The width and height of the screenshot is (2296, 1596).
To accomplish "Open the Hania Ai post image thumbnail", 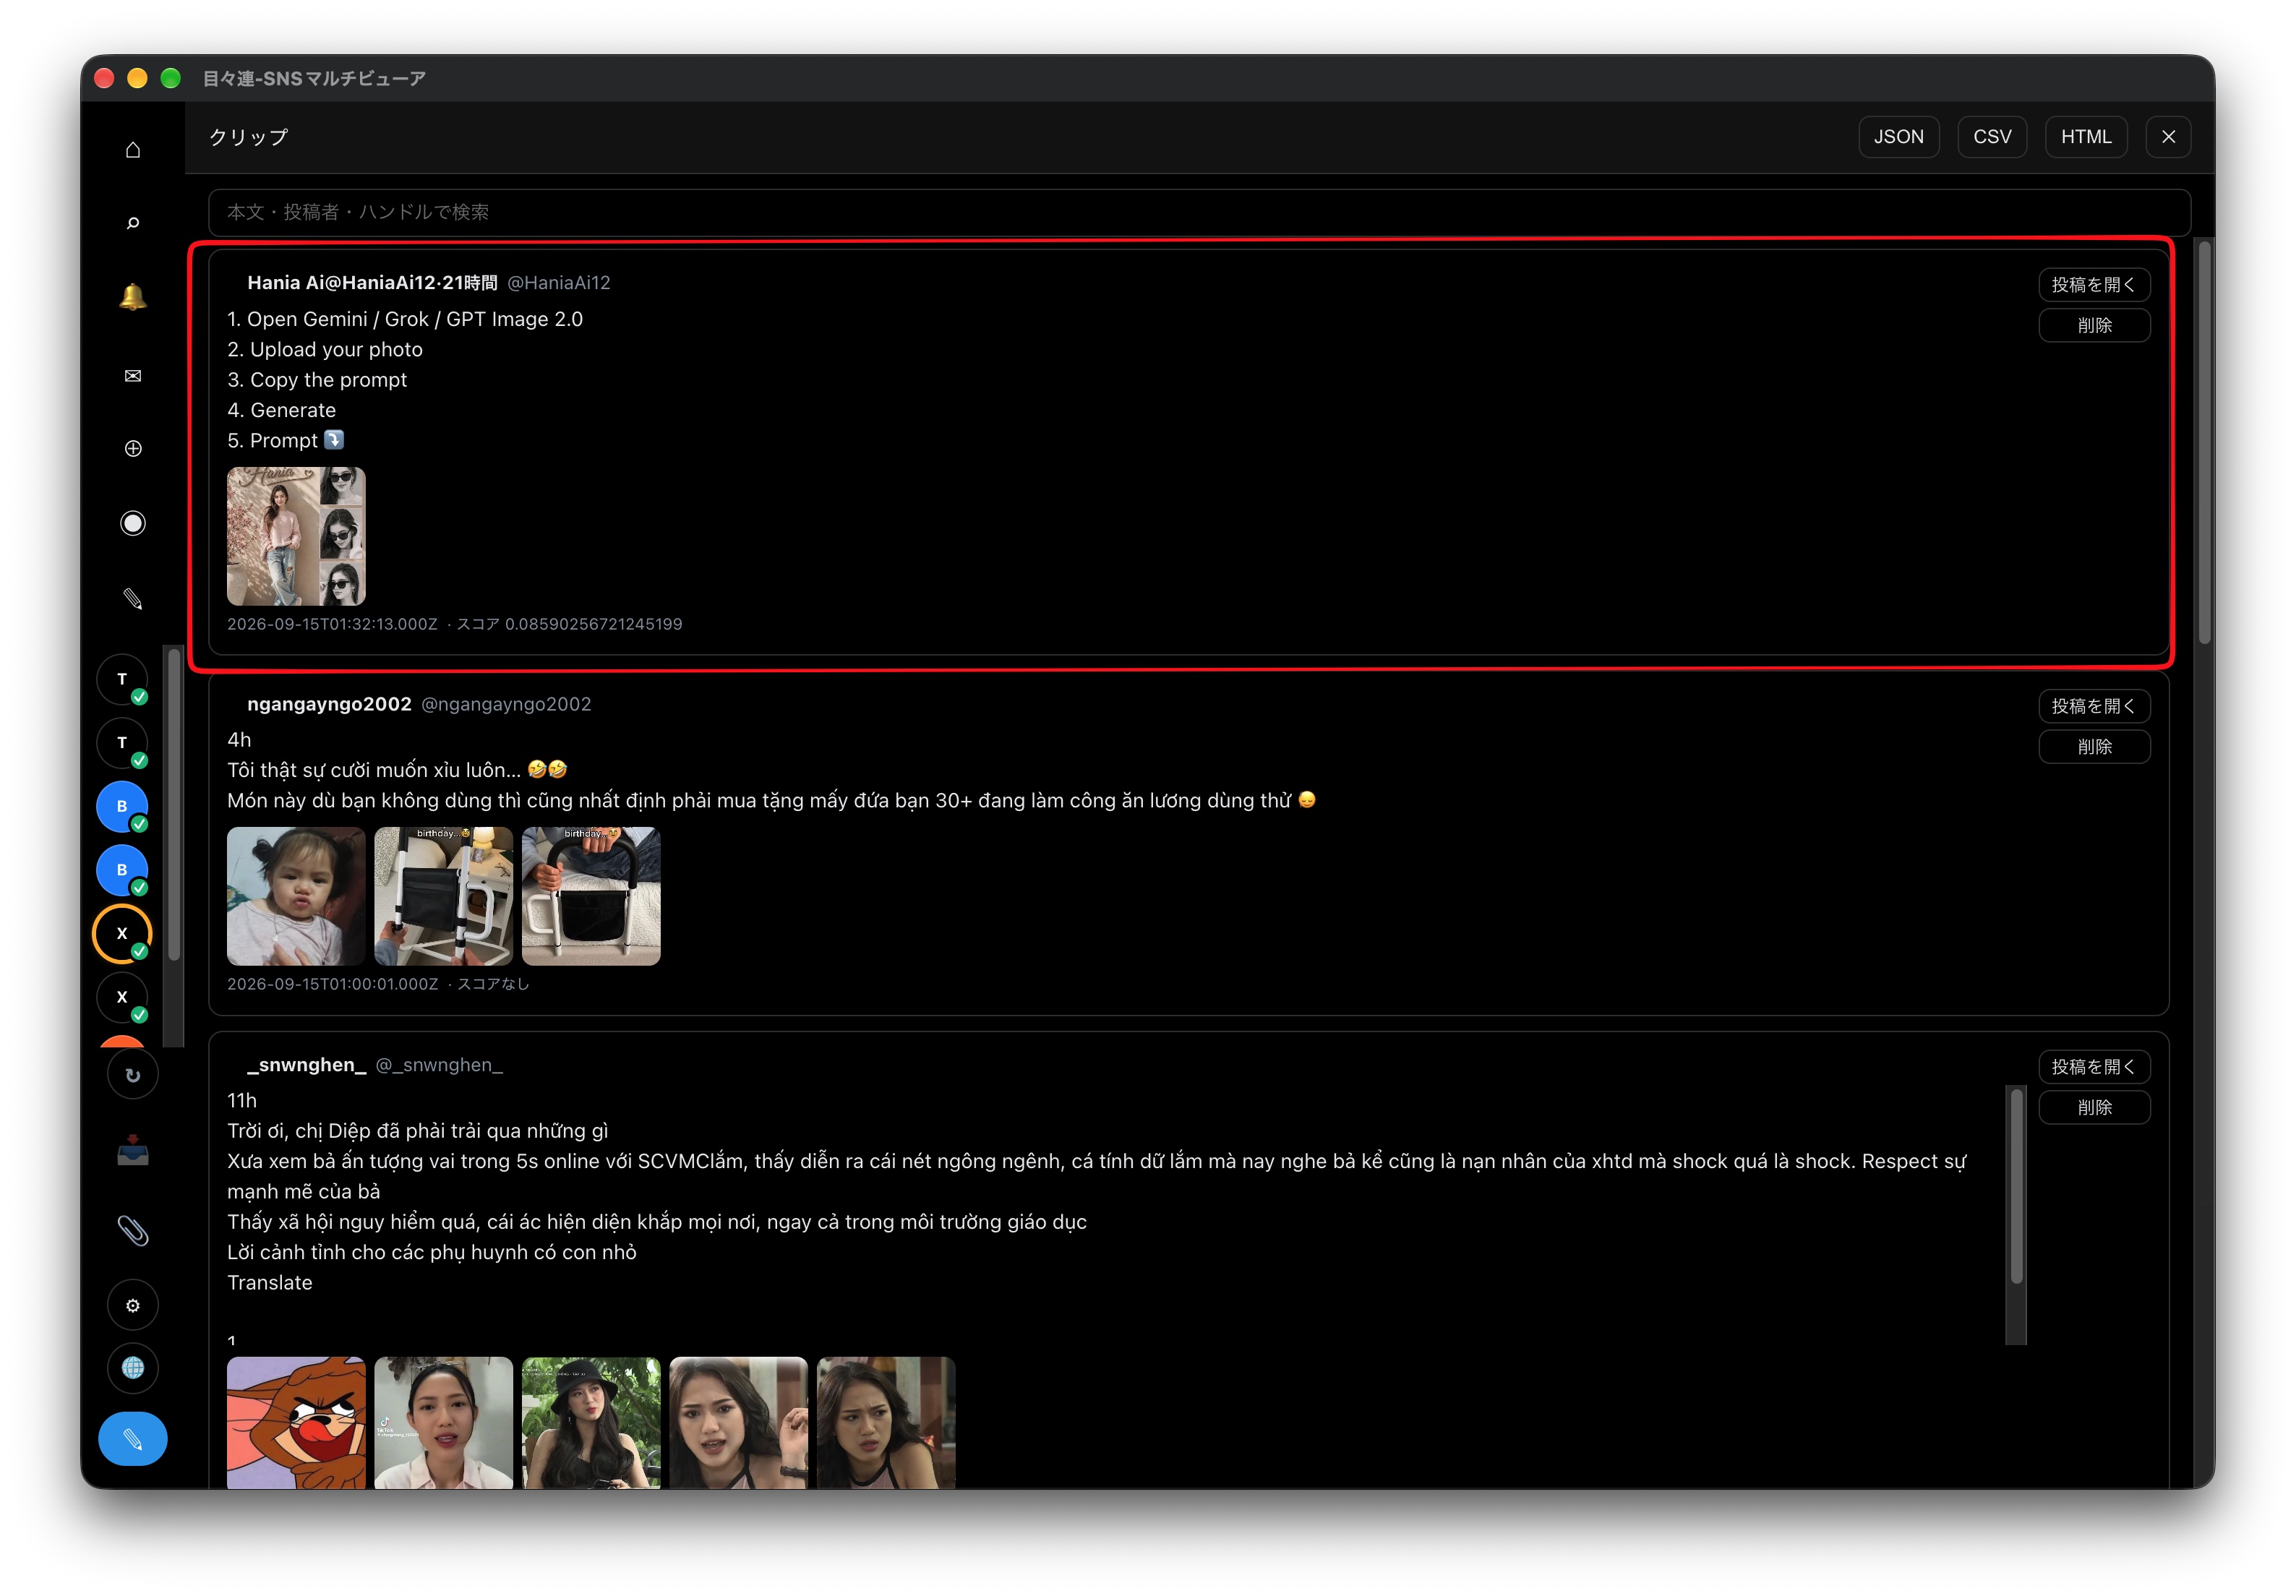I will [x=296, y=536].
